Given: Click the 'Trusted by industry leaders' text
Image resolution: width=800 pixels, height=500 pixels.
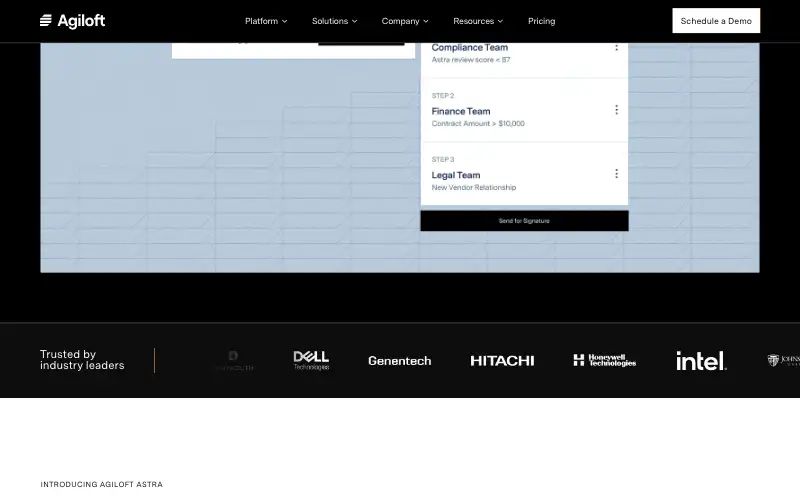Looking at the screenshot, I should [x=82, y=360].
